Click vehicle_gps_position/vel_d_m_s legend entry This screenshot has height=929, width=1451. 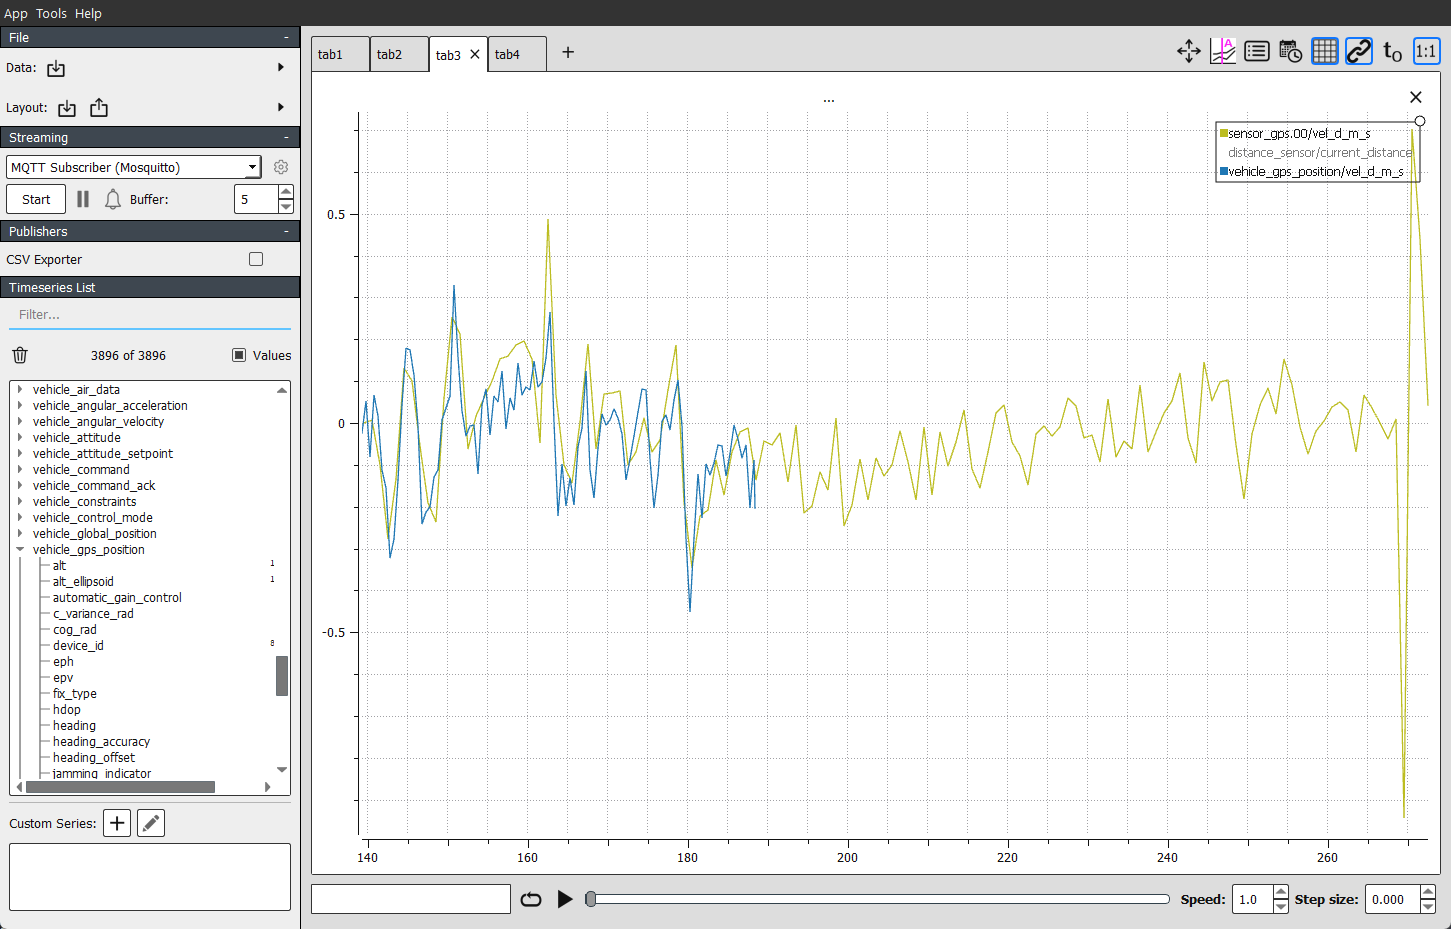point(1313,171)
